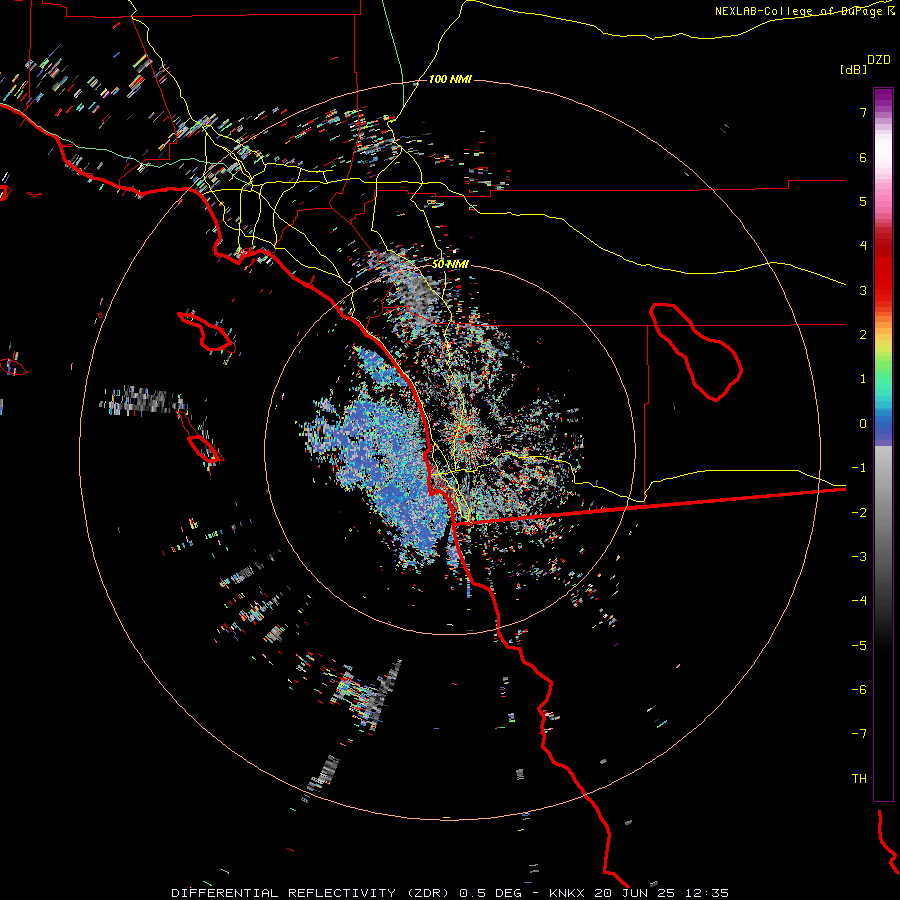Click the "KNKX" radar station identifier
Image resolution: width=900 pixels, height=900 pixels.
567,893
